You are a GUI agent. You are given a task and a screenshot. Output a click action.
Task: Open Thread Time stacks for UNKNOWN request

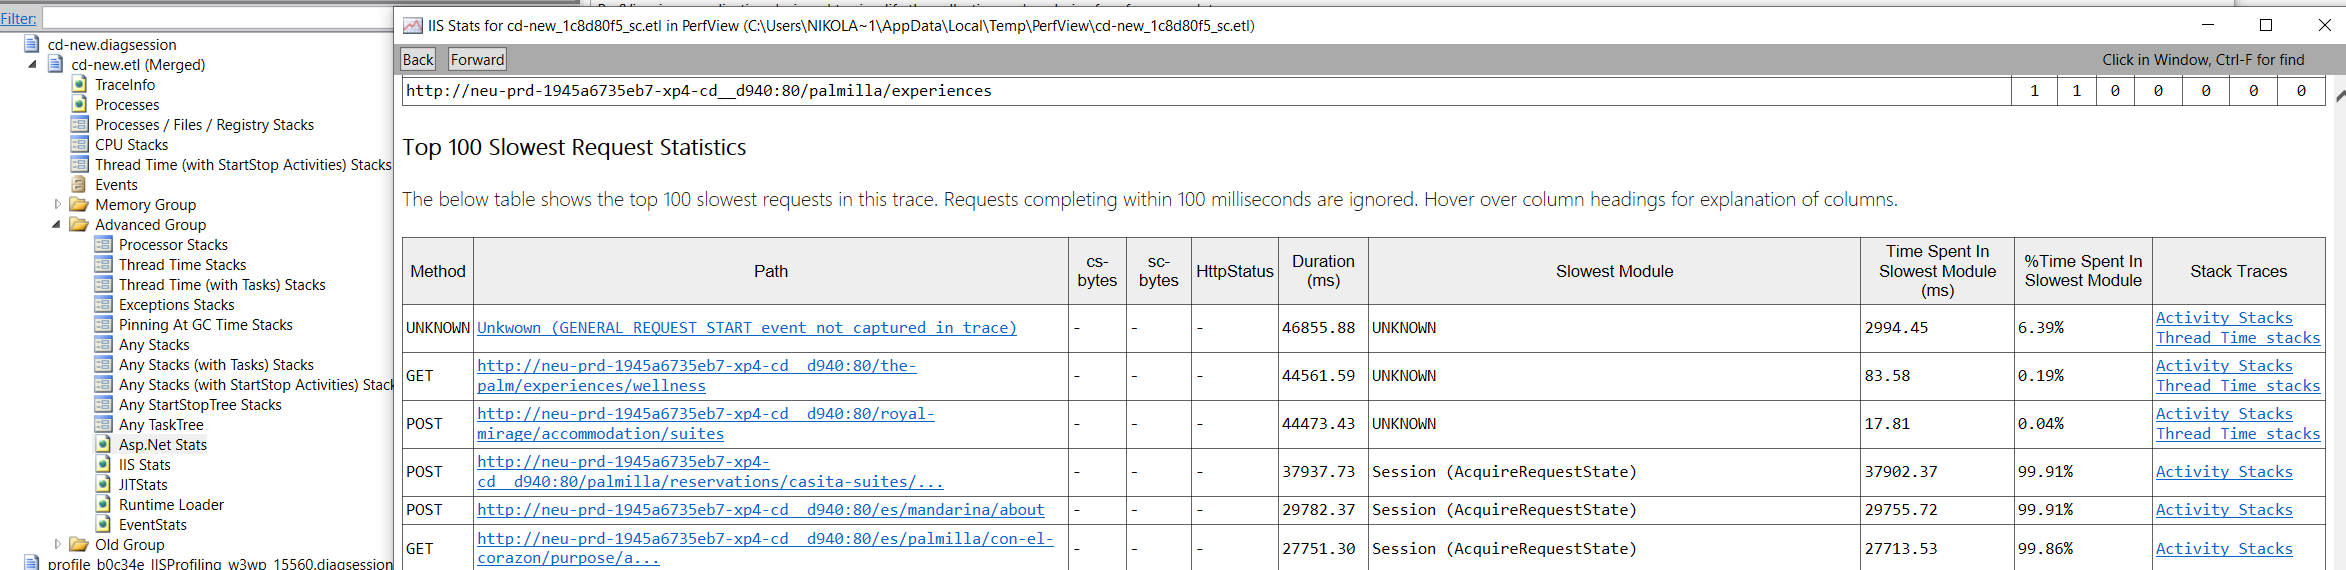[x=2237, y=338]
